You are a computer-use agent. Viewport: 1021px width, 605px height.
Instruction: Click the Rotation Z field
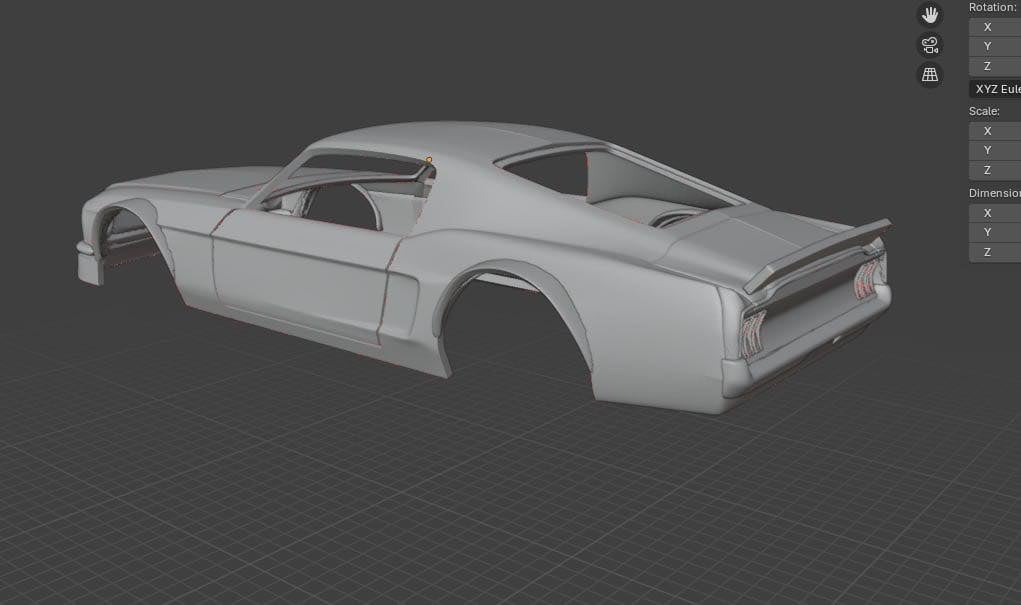pyautogui.click(x=995, y=66)
